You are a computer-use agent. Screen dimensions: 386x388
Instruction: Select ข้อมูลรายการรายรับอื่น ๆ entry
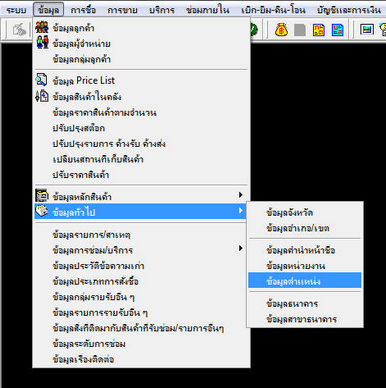pyautogui.click(x=141, y=312)
